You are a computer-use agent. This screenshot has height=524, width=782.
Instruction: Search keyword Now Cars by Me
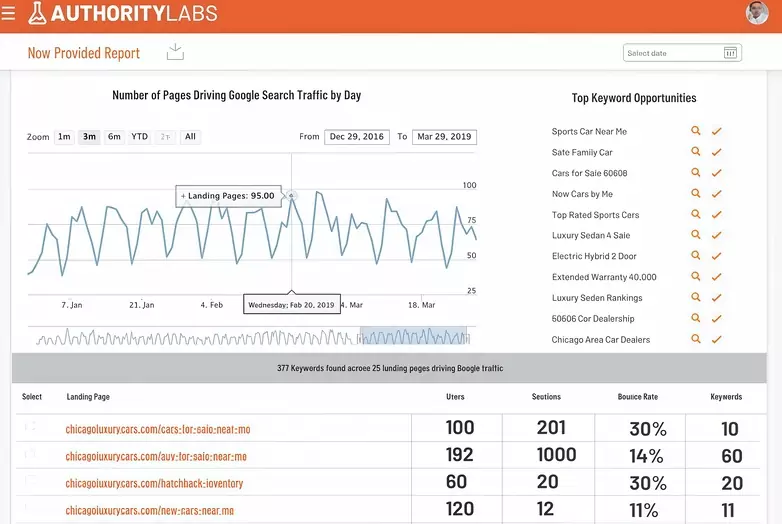pos(696,193)
